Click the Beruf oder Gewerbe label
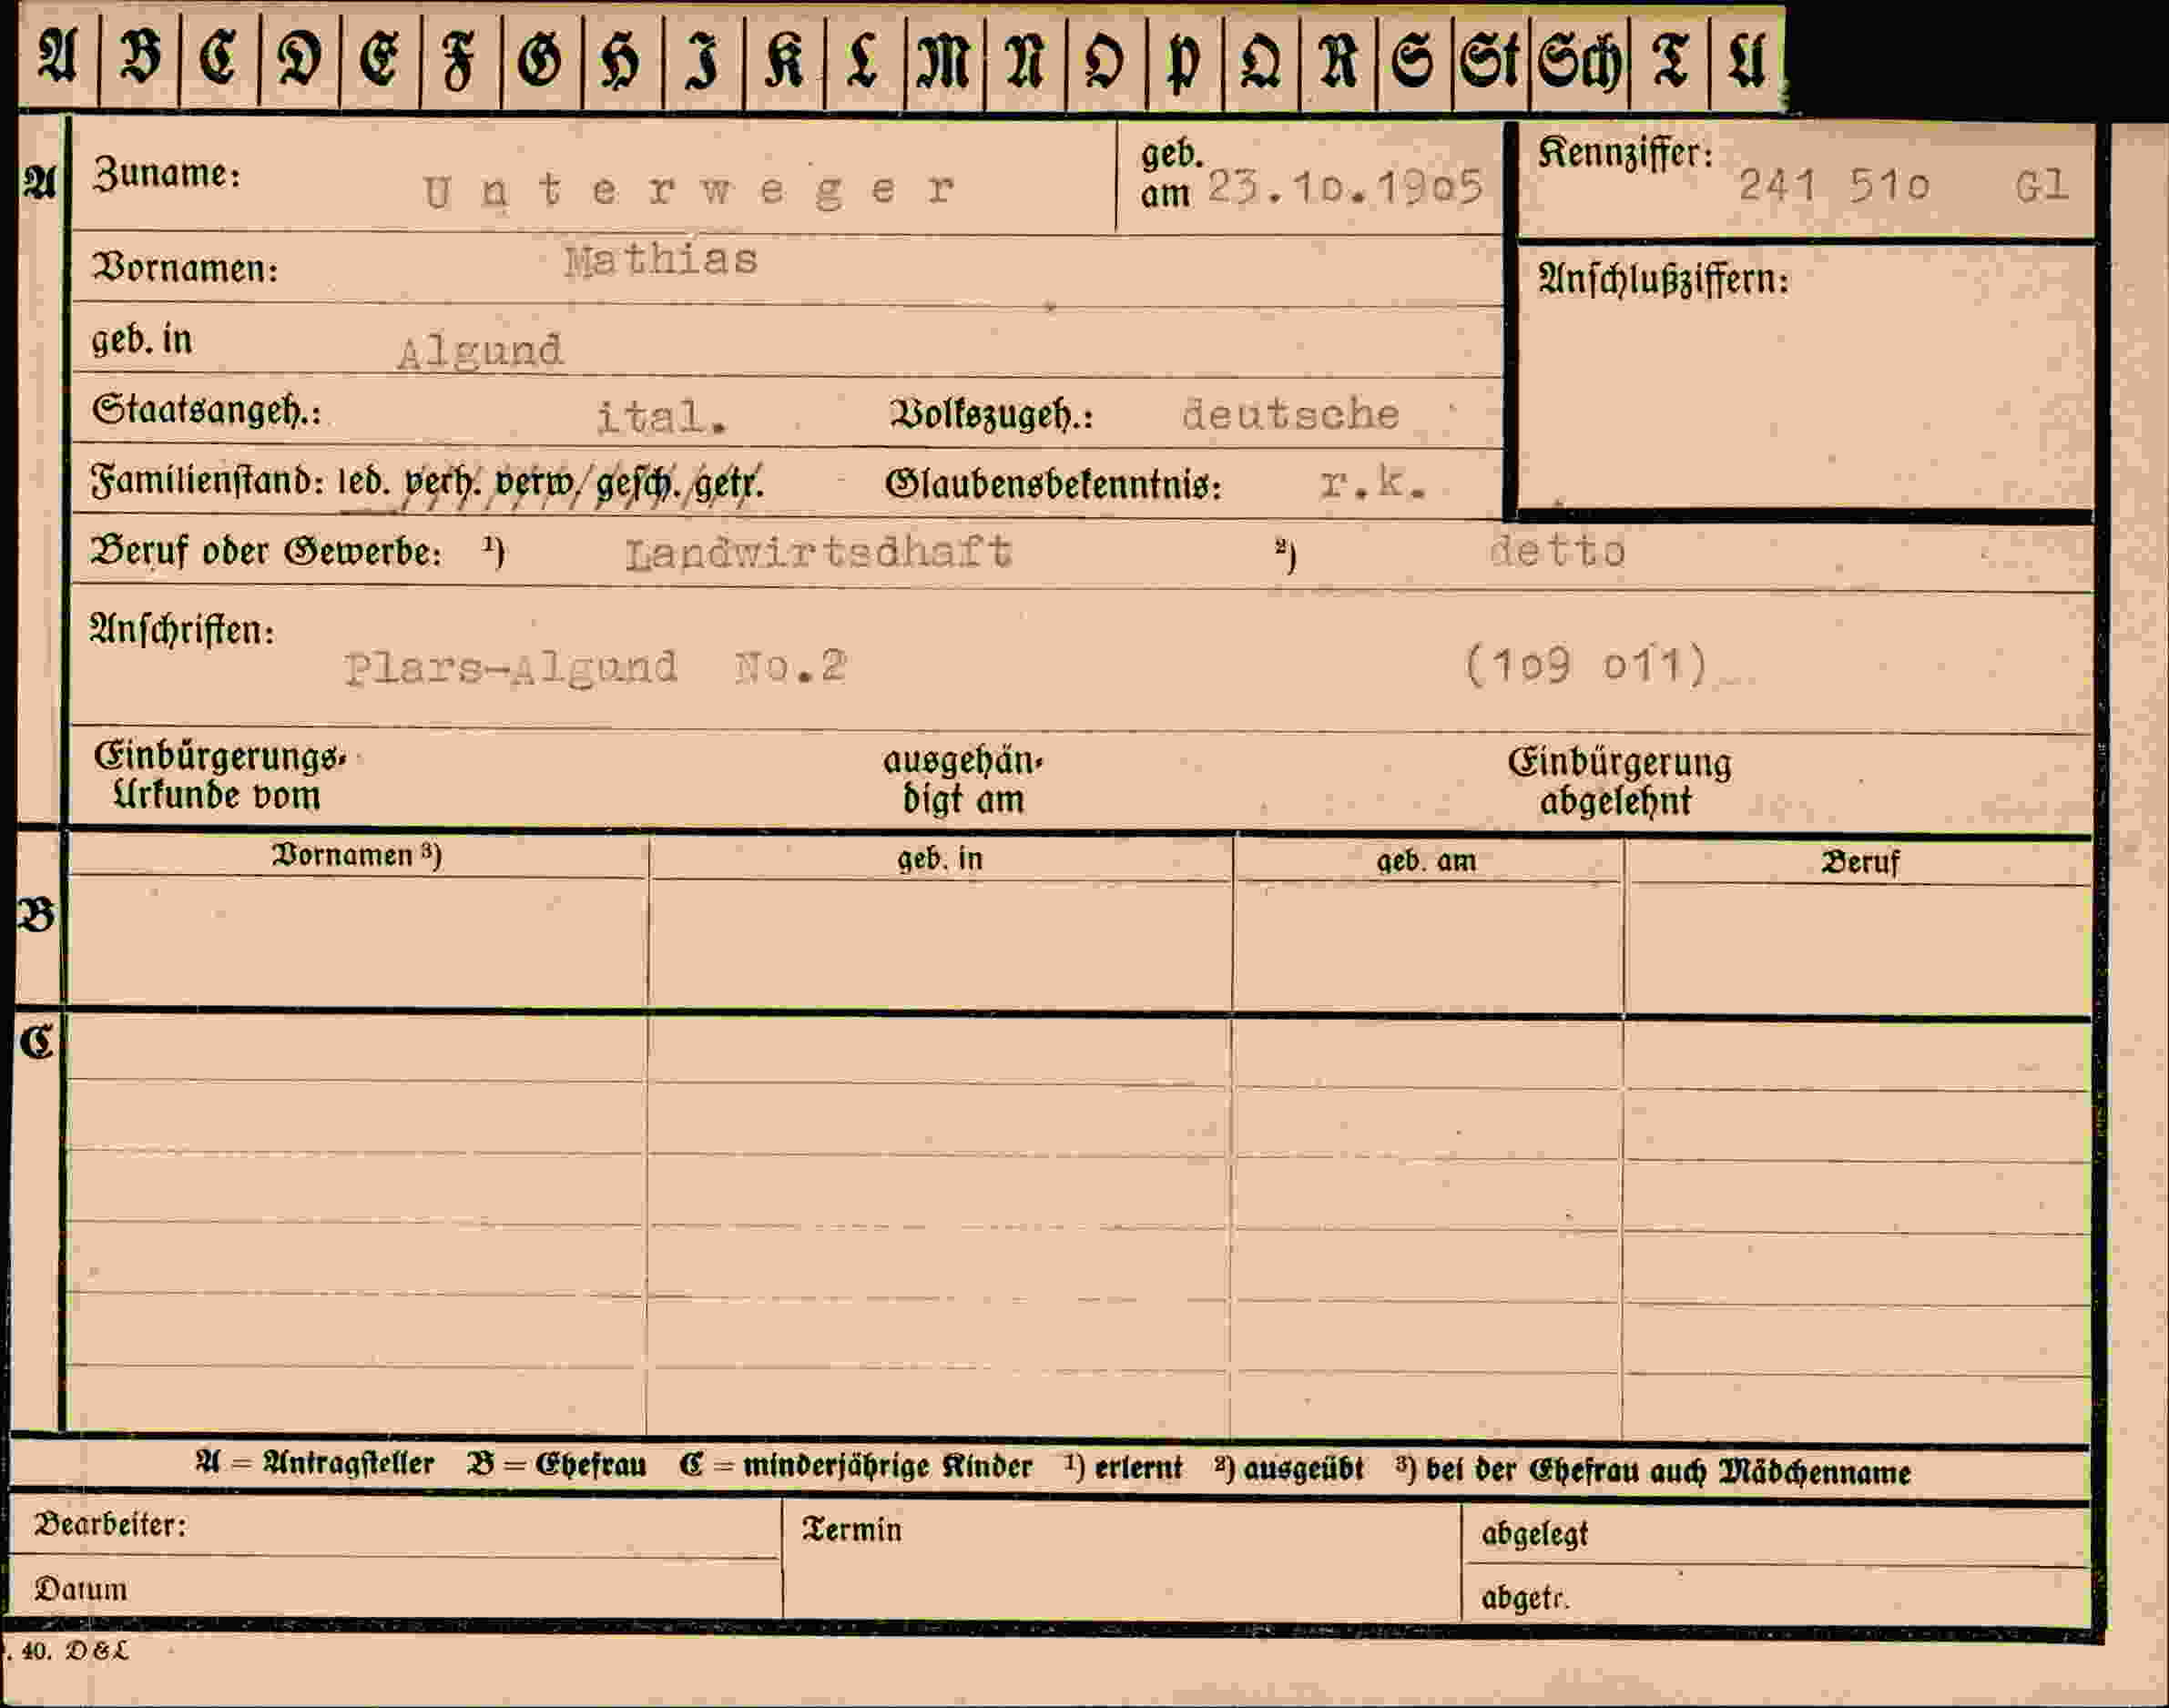 click(267, 551)
